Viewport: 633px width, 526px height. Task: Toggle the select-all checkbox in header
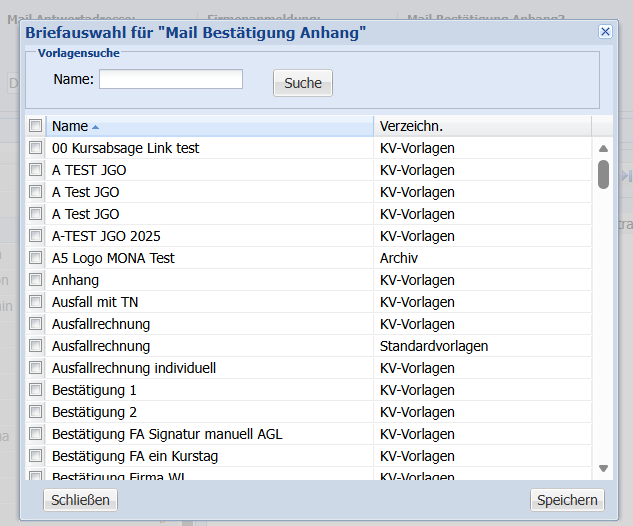(36, 126)
